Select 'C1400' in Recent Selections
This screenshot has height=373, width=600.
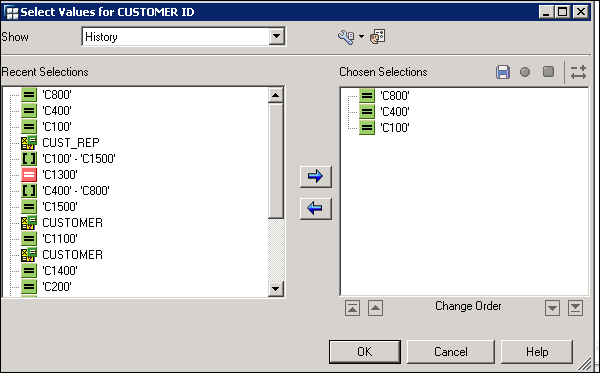coord(60,270)
